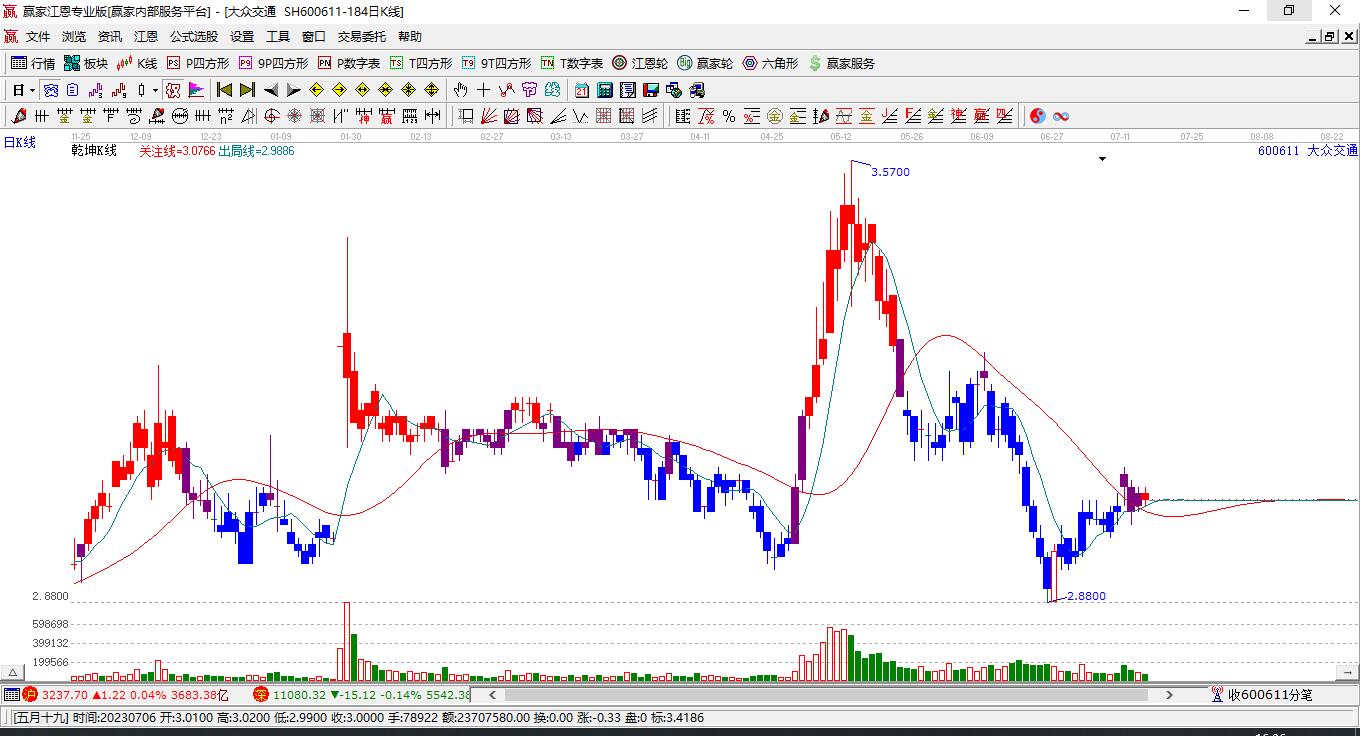Expand the candlestick style dropdown arrow

point(155,90)
